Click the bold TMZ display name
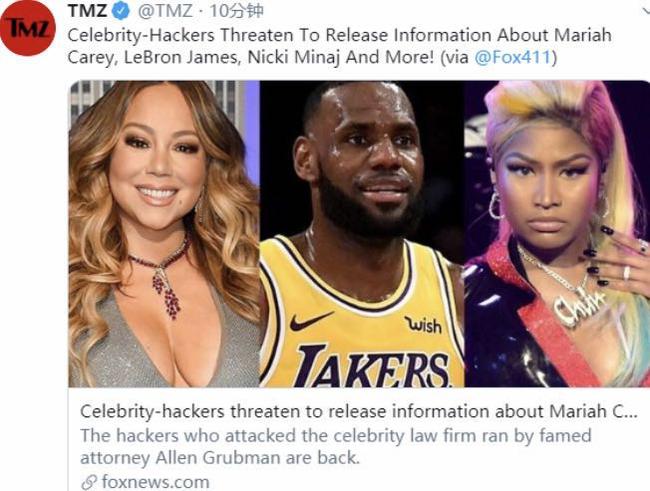This screenshot has height=491, width=650. coord(87,11)
